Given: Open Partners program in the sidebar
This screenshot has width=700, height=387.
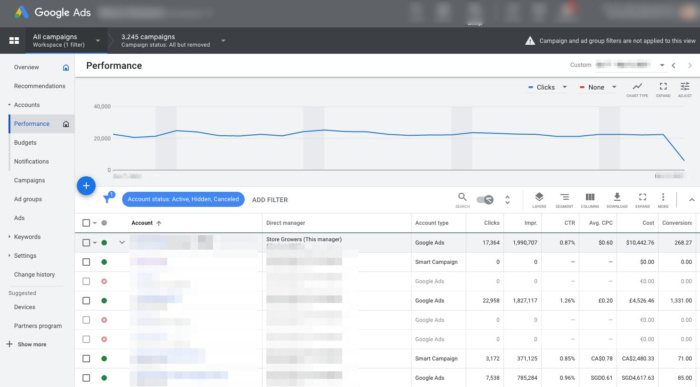Looking at the screenshot, I should pos(38,326).
